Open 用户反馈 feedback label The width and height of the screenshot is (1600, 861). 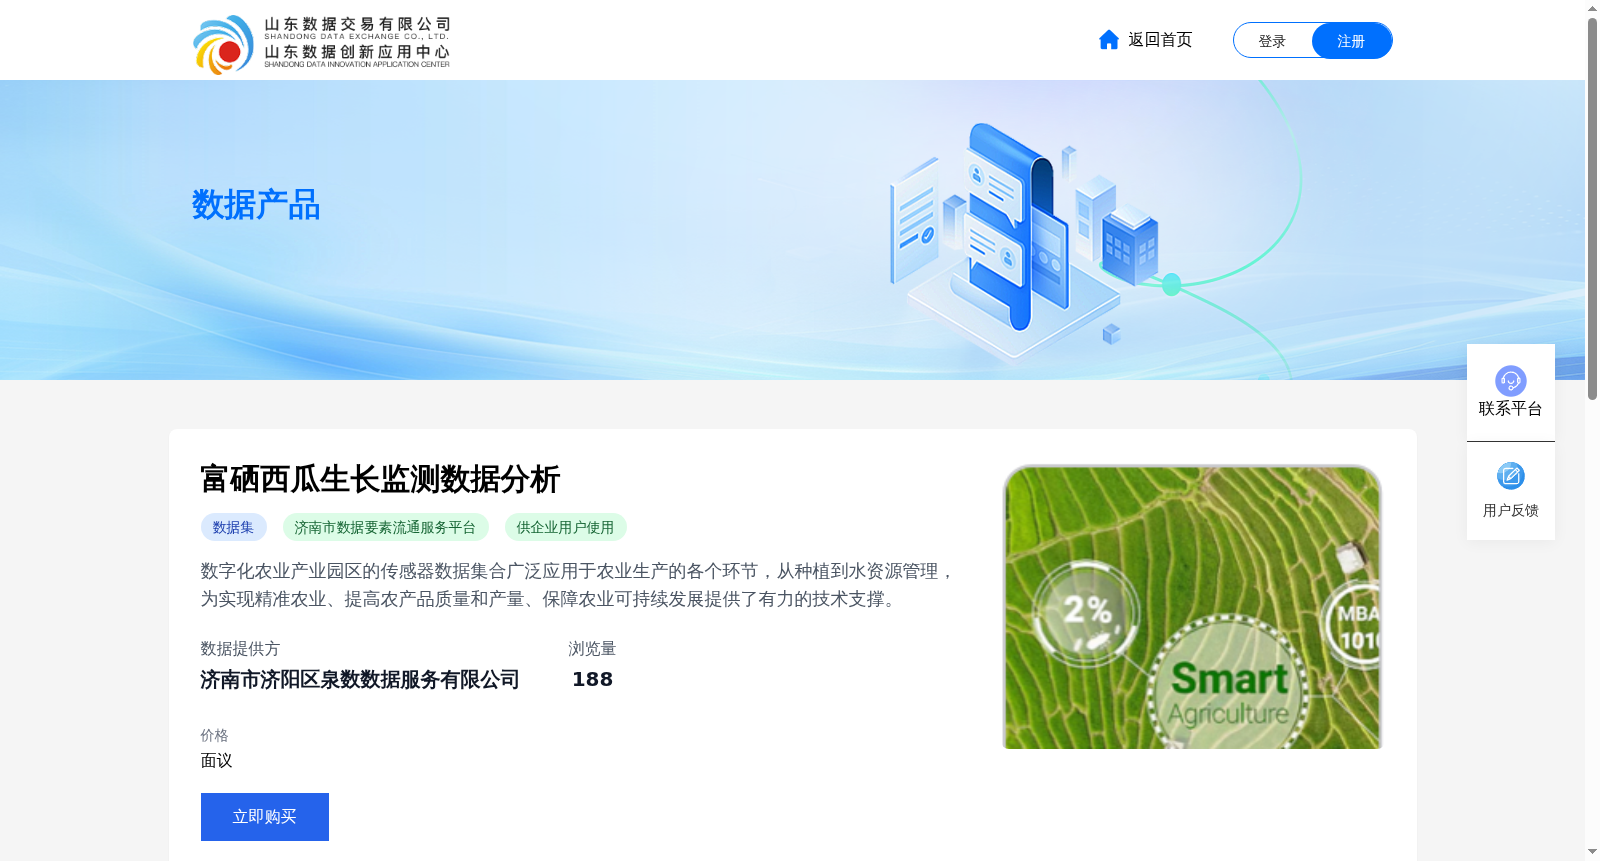tap(1510, 511)
